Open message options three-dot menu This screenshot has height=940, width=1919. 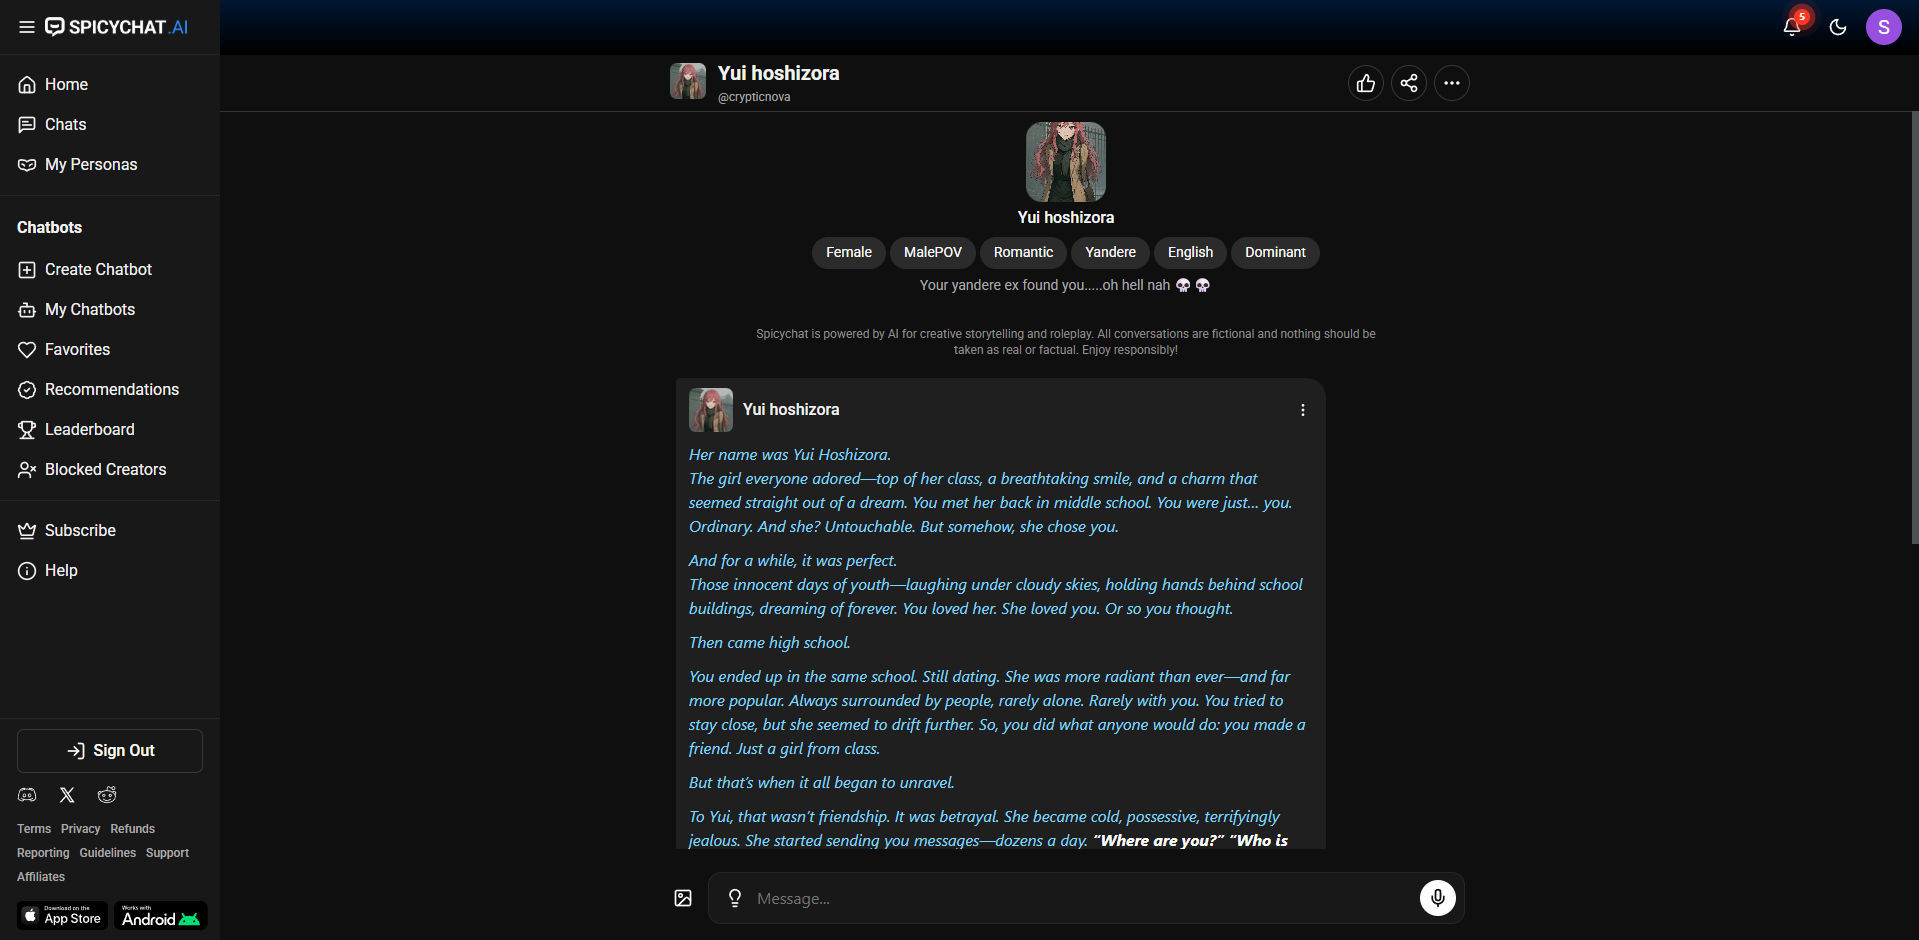click(1303, 410)
